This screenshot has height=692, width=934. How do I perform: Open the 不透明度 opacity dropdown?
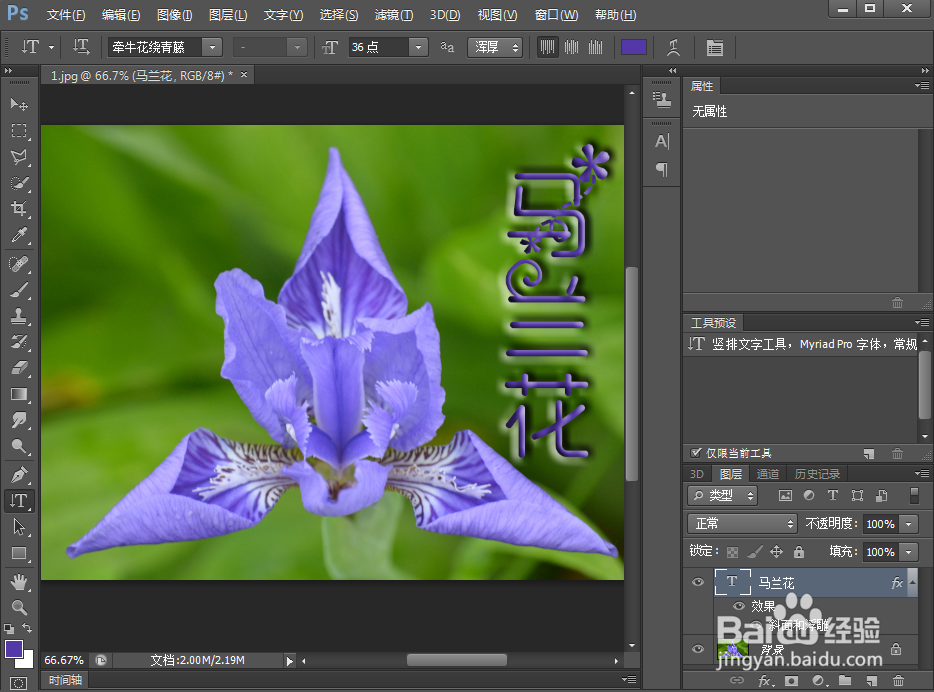(909, 524)
